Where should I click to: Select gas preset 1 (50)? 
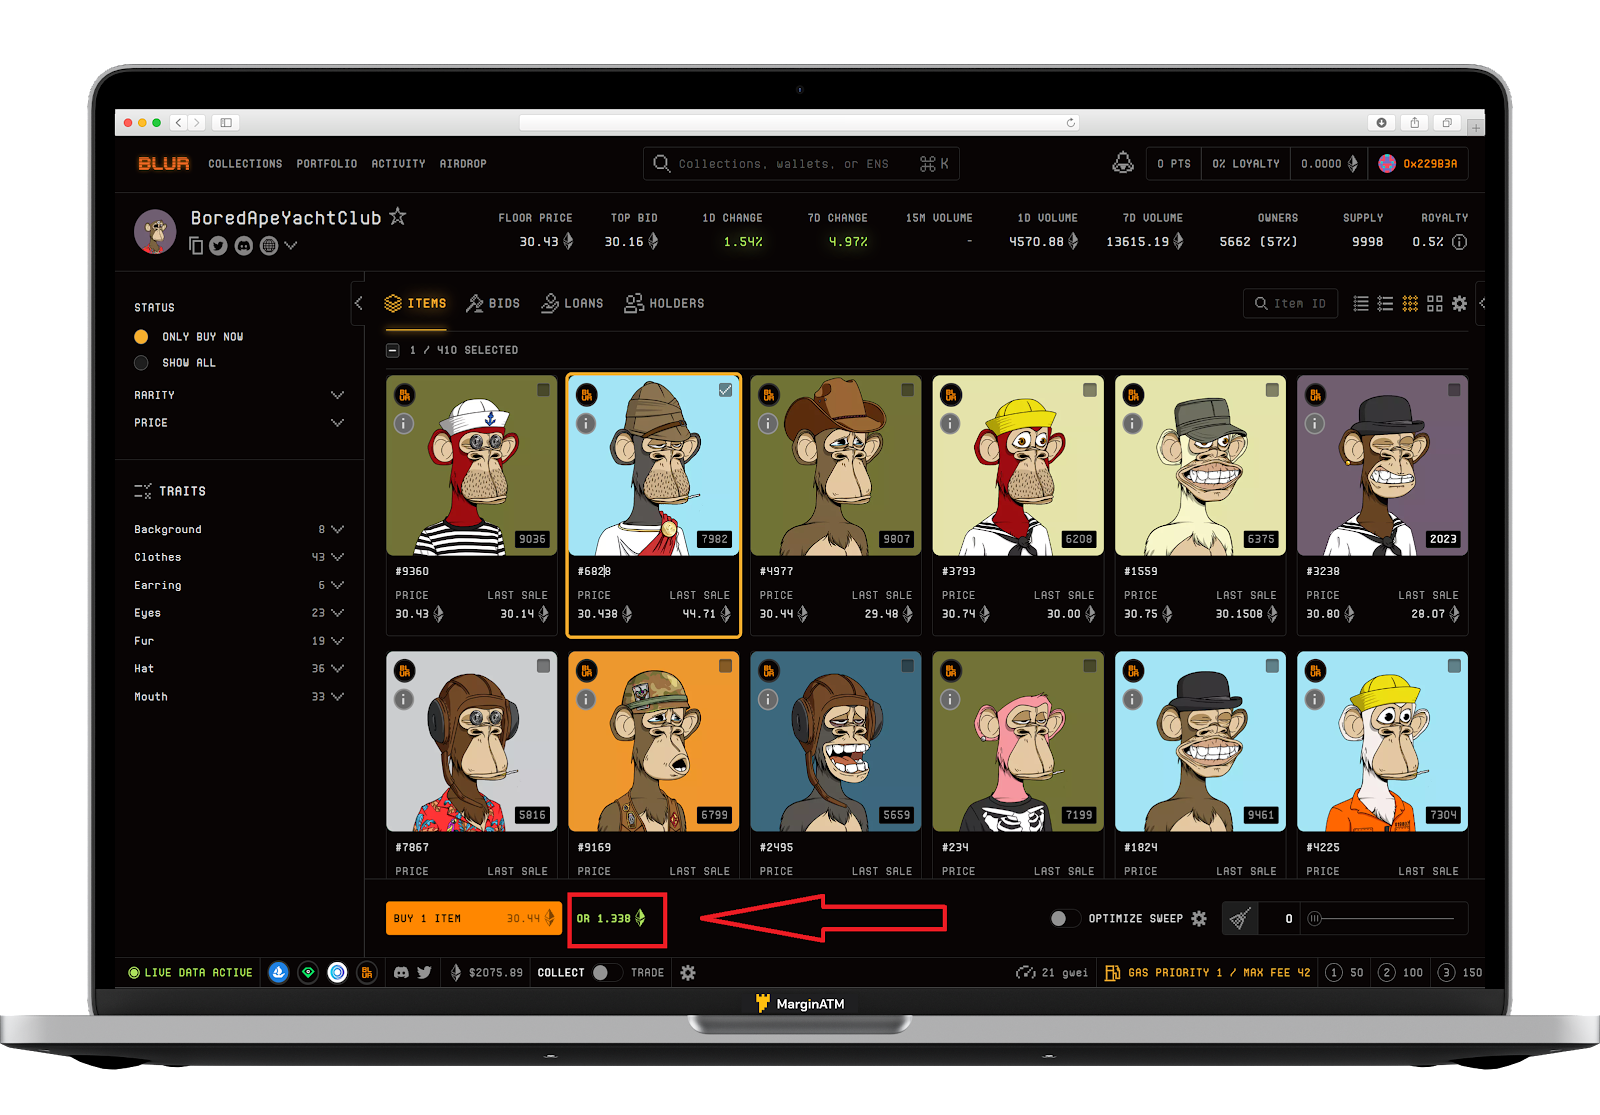(1345, 972)
